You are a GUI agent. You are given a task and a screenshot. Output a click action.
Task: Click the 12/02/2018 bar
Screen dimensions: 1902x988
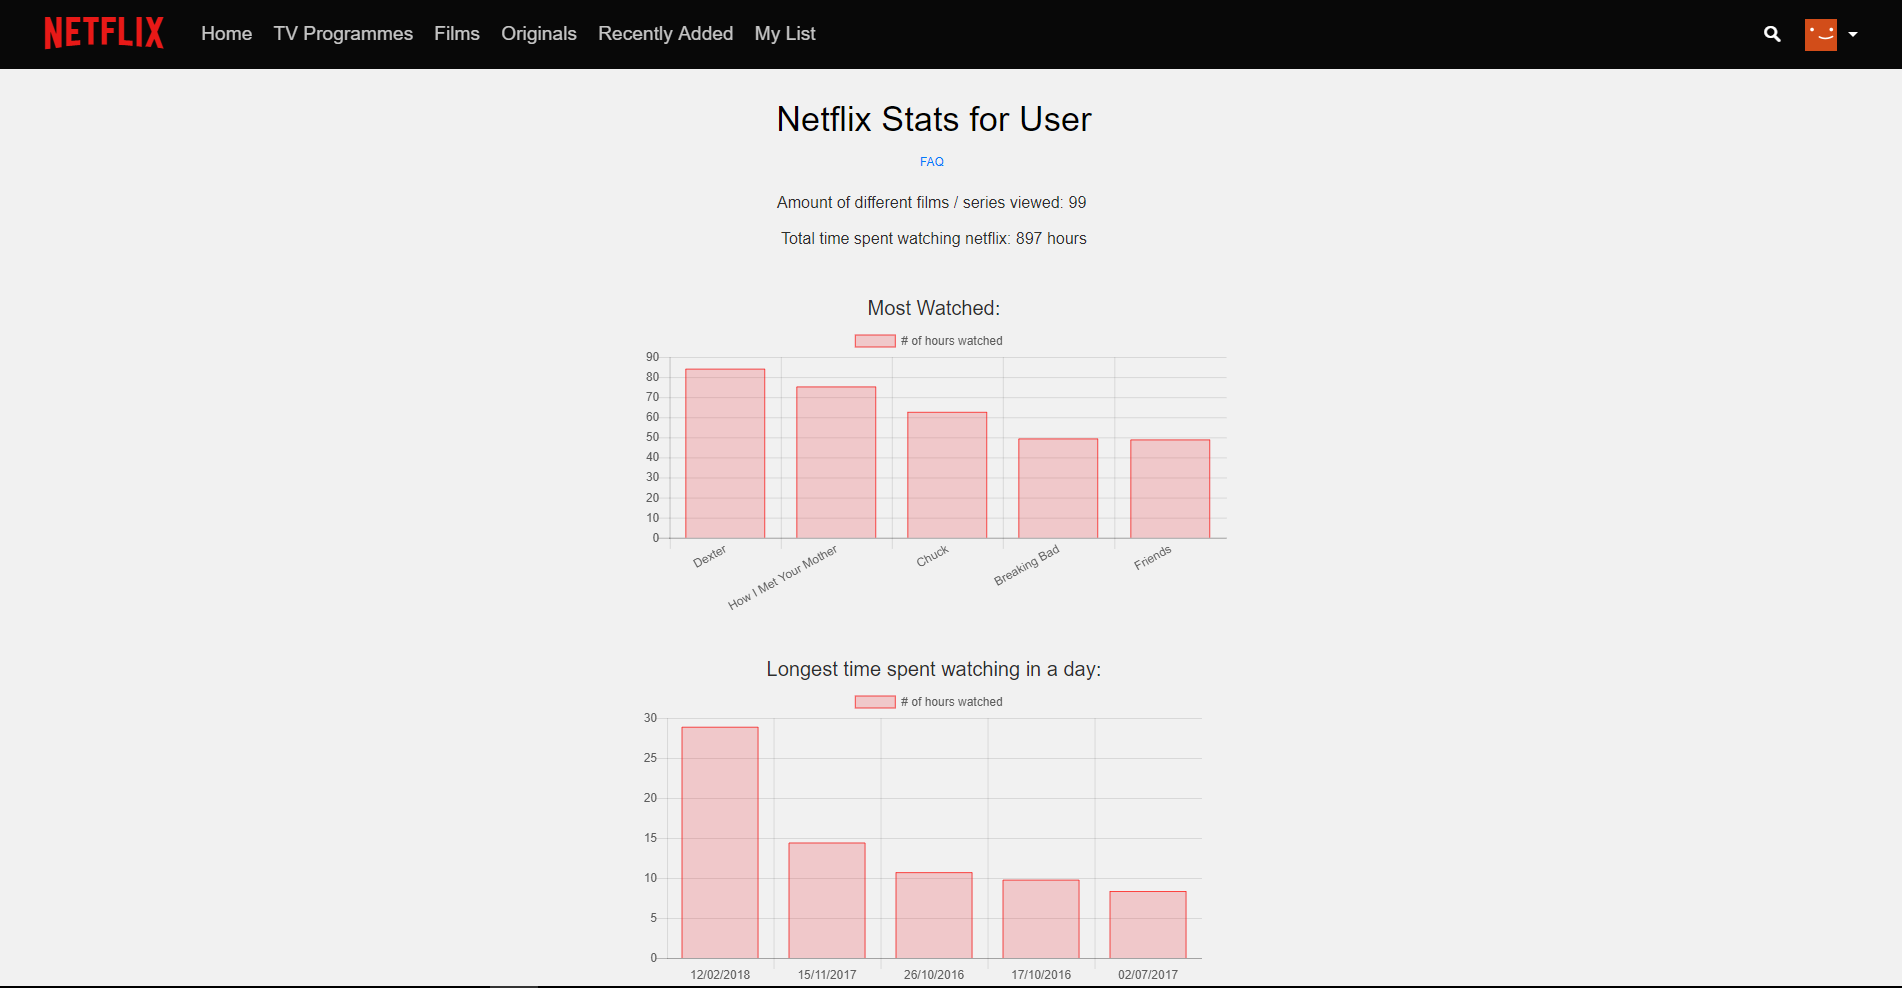[x=720, y=842]
